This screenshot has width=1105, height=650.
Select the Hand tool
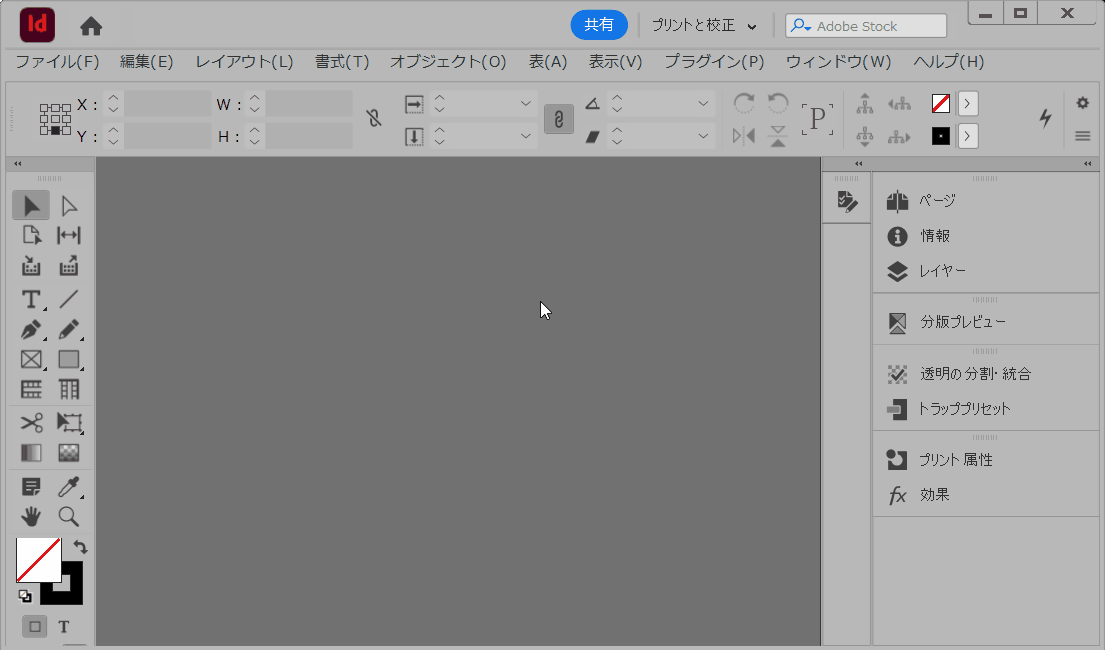pos(31,516)
